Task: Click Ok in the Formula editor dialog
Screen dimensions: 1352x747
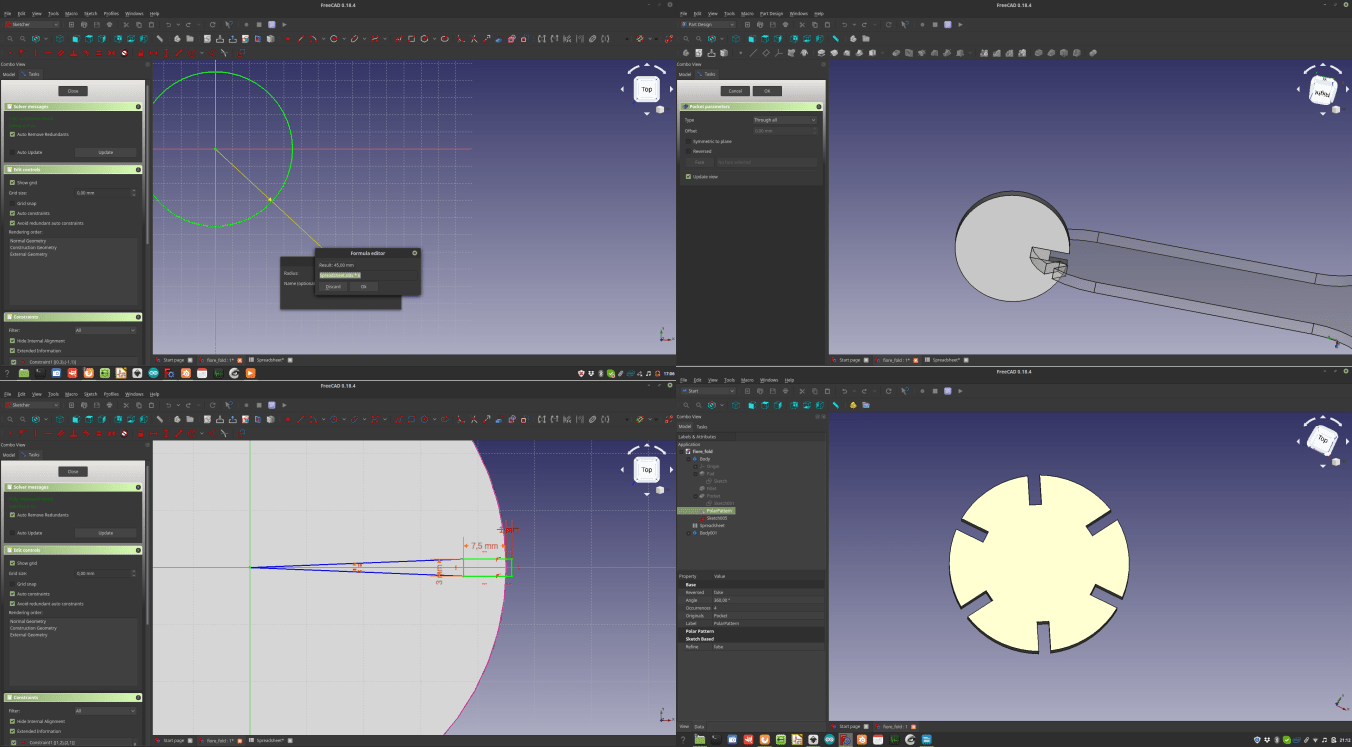Action: (x=363, y=286)
